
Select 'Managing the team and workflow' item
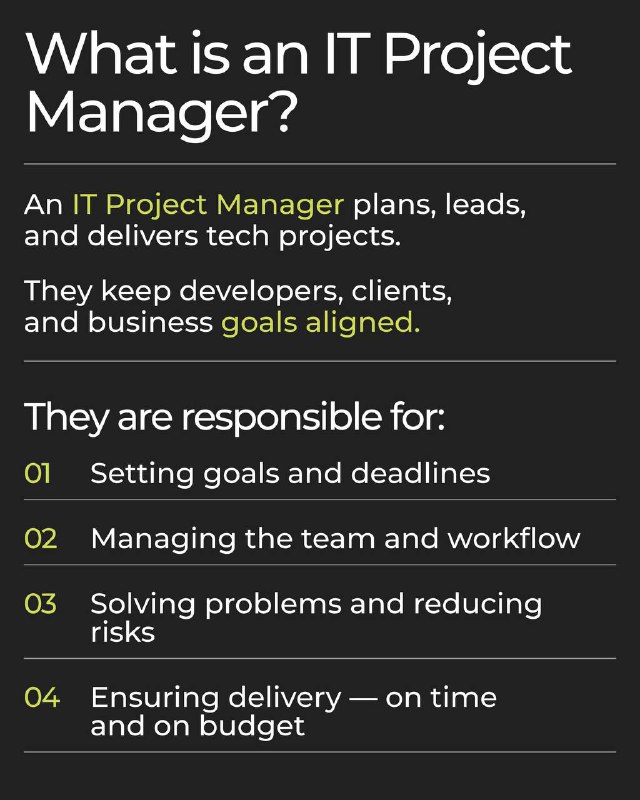point(336,539)
